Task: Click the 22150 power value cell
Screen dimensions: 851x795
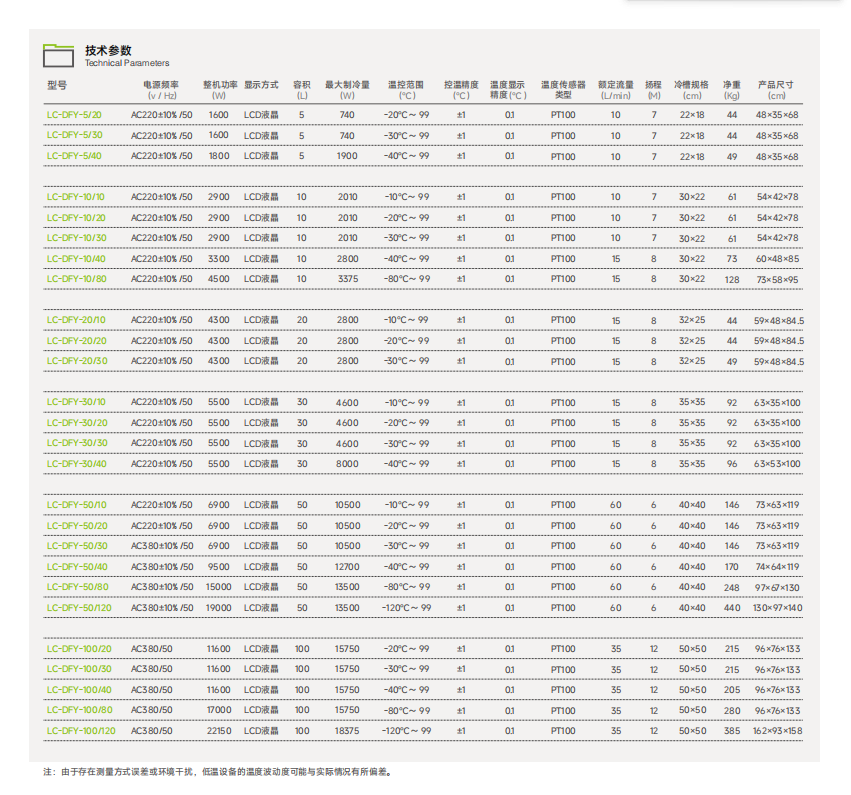Action: [219, 731]
